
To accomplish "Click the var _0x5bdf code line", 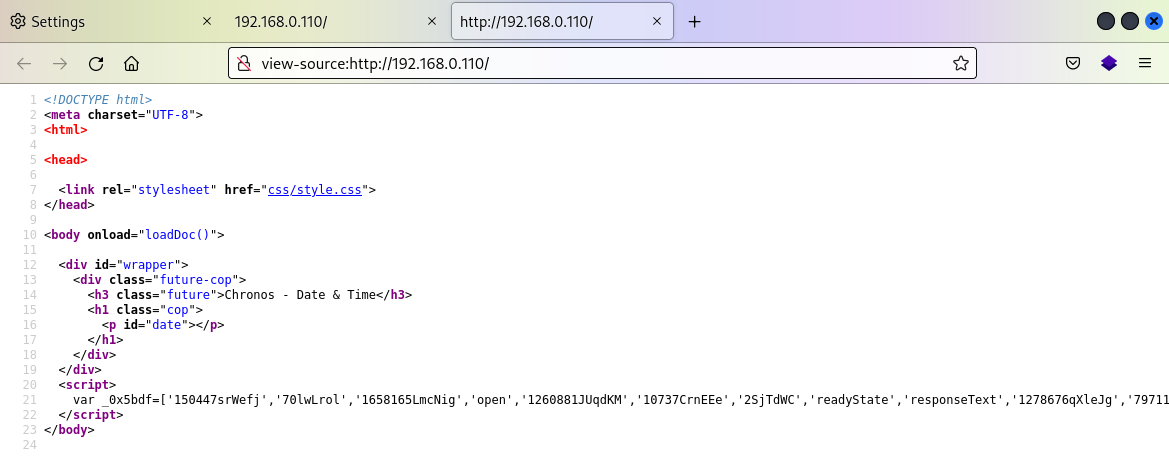I will pyautogui.click(x=620, y=399).
